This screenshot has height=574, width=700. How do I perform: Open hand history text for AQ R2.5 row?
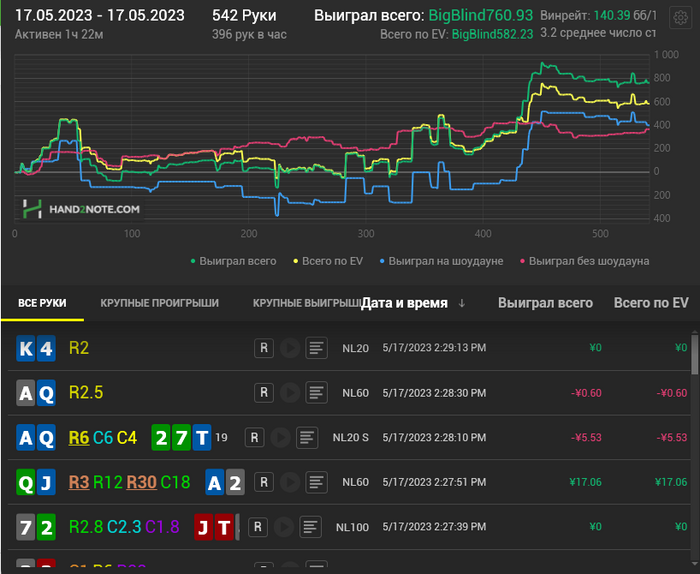[316, 393]
